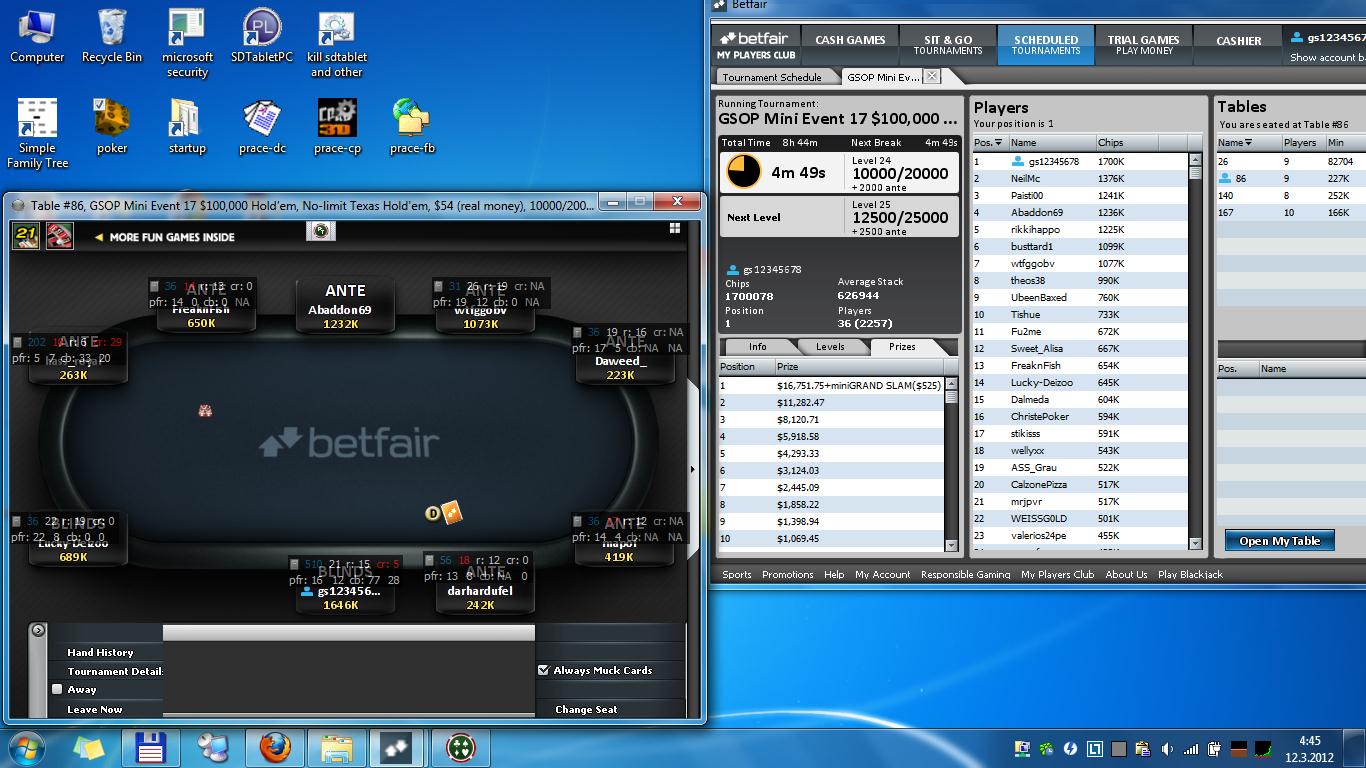1366x768 pixels.
Task: Open Firefox from the taskbar
Action: coord(274,748)
